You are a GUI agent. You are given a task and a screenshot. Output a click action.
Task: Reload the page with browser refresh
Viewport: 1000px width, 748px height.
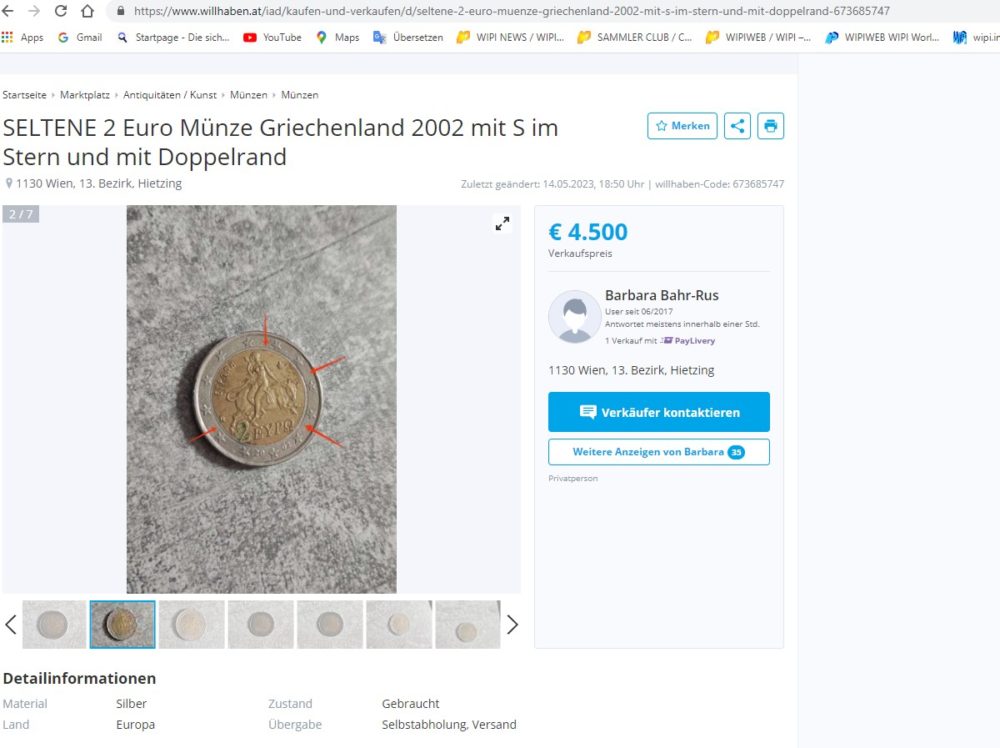coord(61,11)
